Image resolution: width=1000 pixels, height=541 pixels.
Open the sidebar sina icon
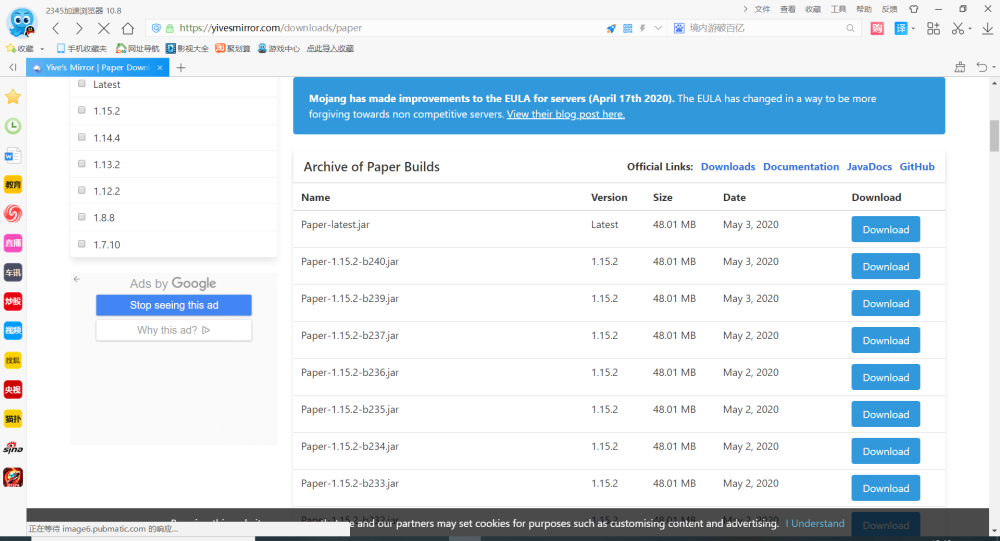click(x=13, y=448)
